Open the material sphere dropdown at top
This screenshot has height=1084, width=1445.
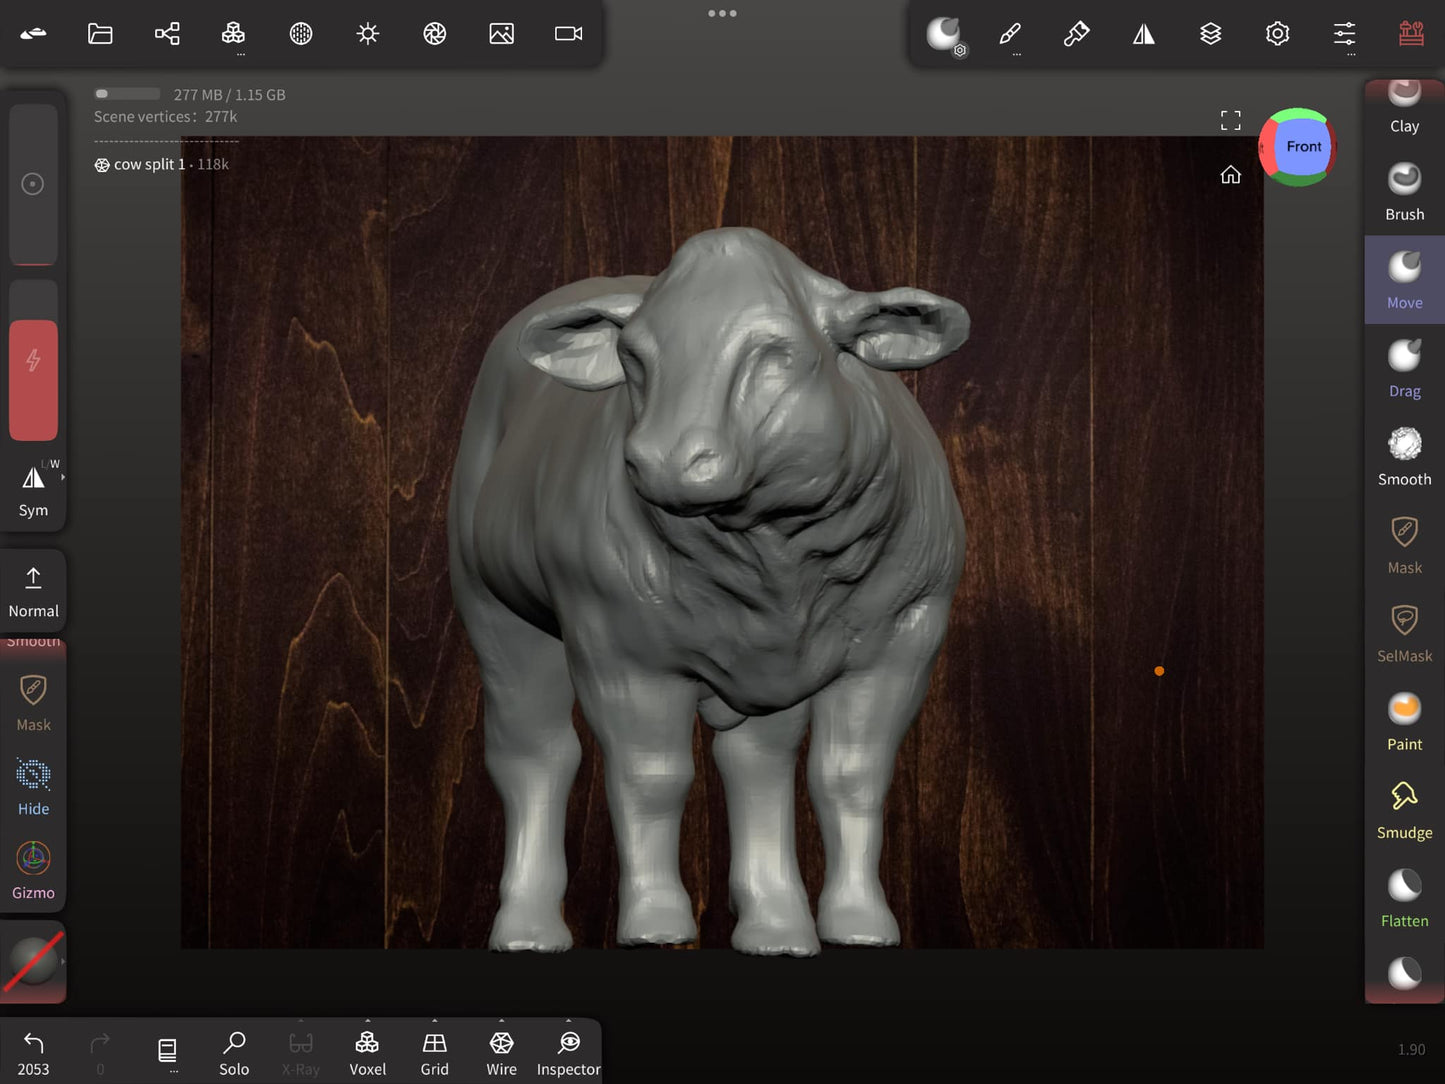click(944, 34)
